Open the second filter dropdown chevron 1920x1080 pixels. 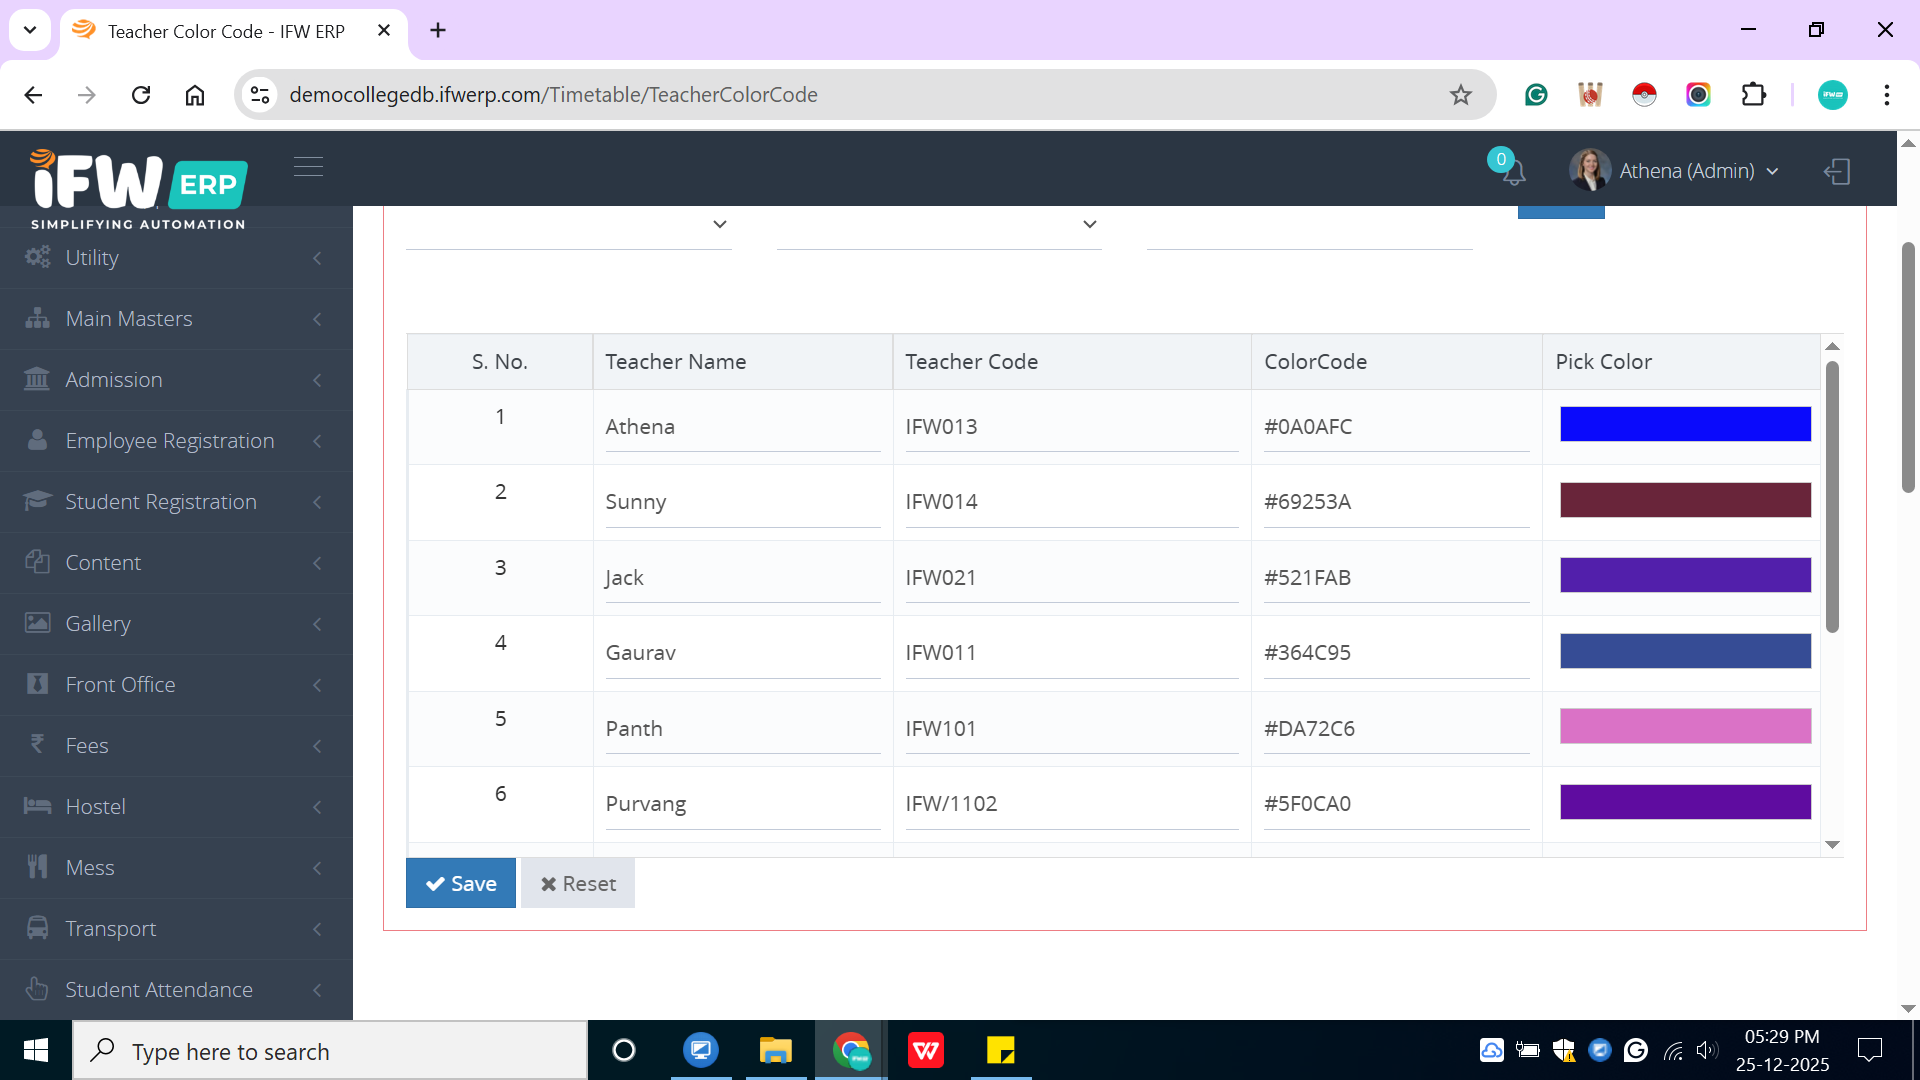[1089, 224]
